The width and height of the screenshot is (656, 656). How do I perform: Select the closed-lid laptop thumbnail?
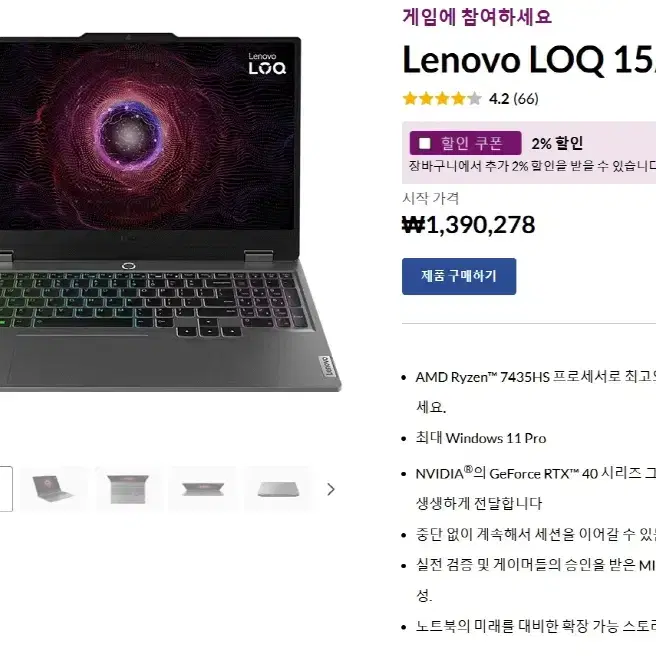[278, 489]
